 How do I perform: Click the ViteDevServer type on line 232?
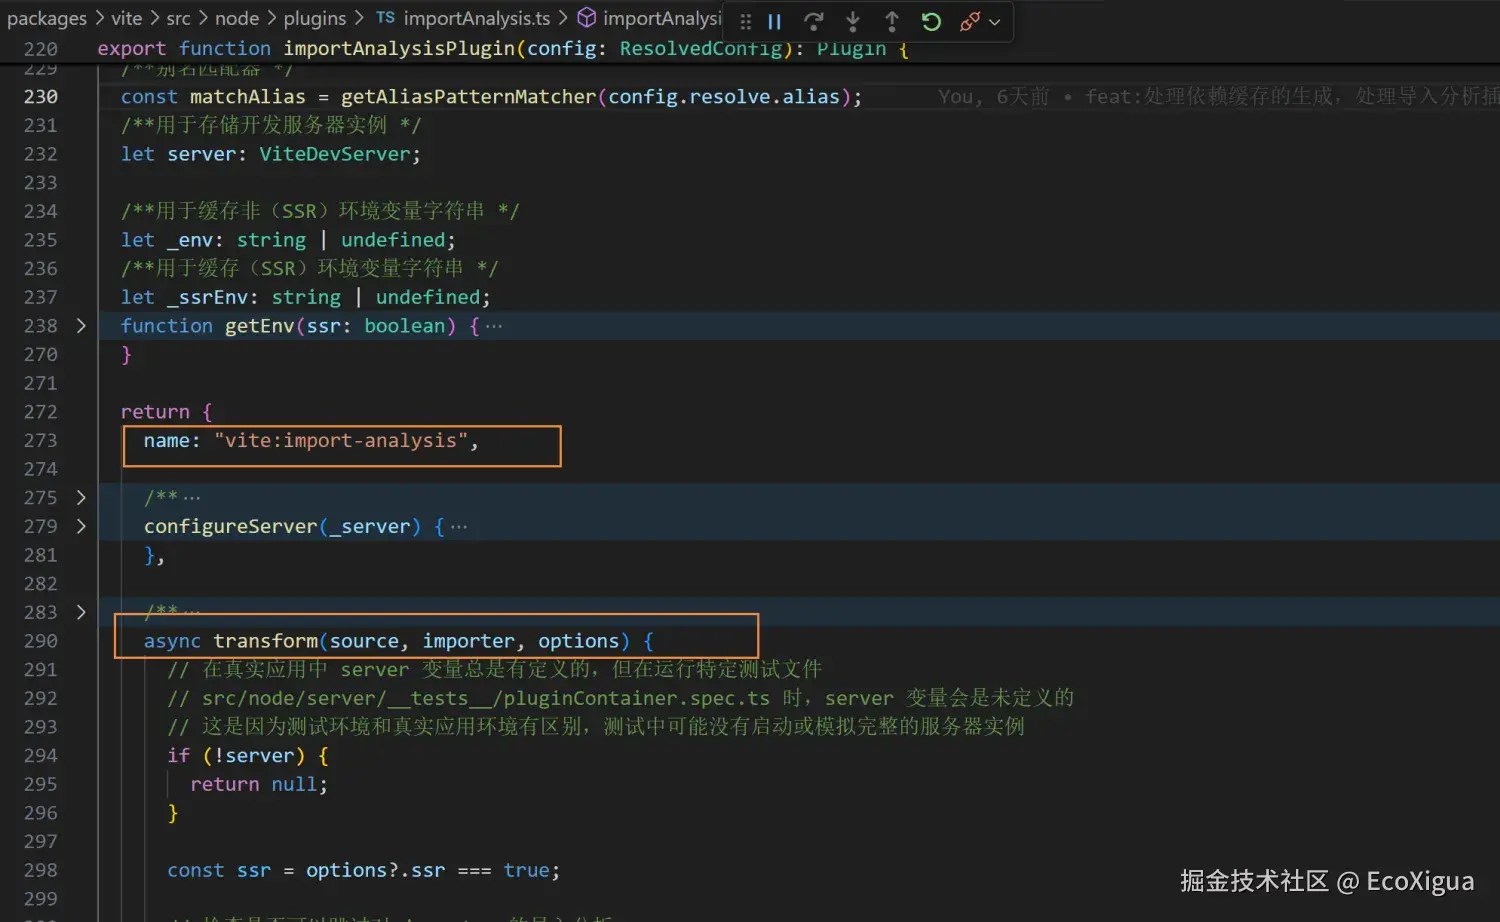pos(335,154)
